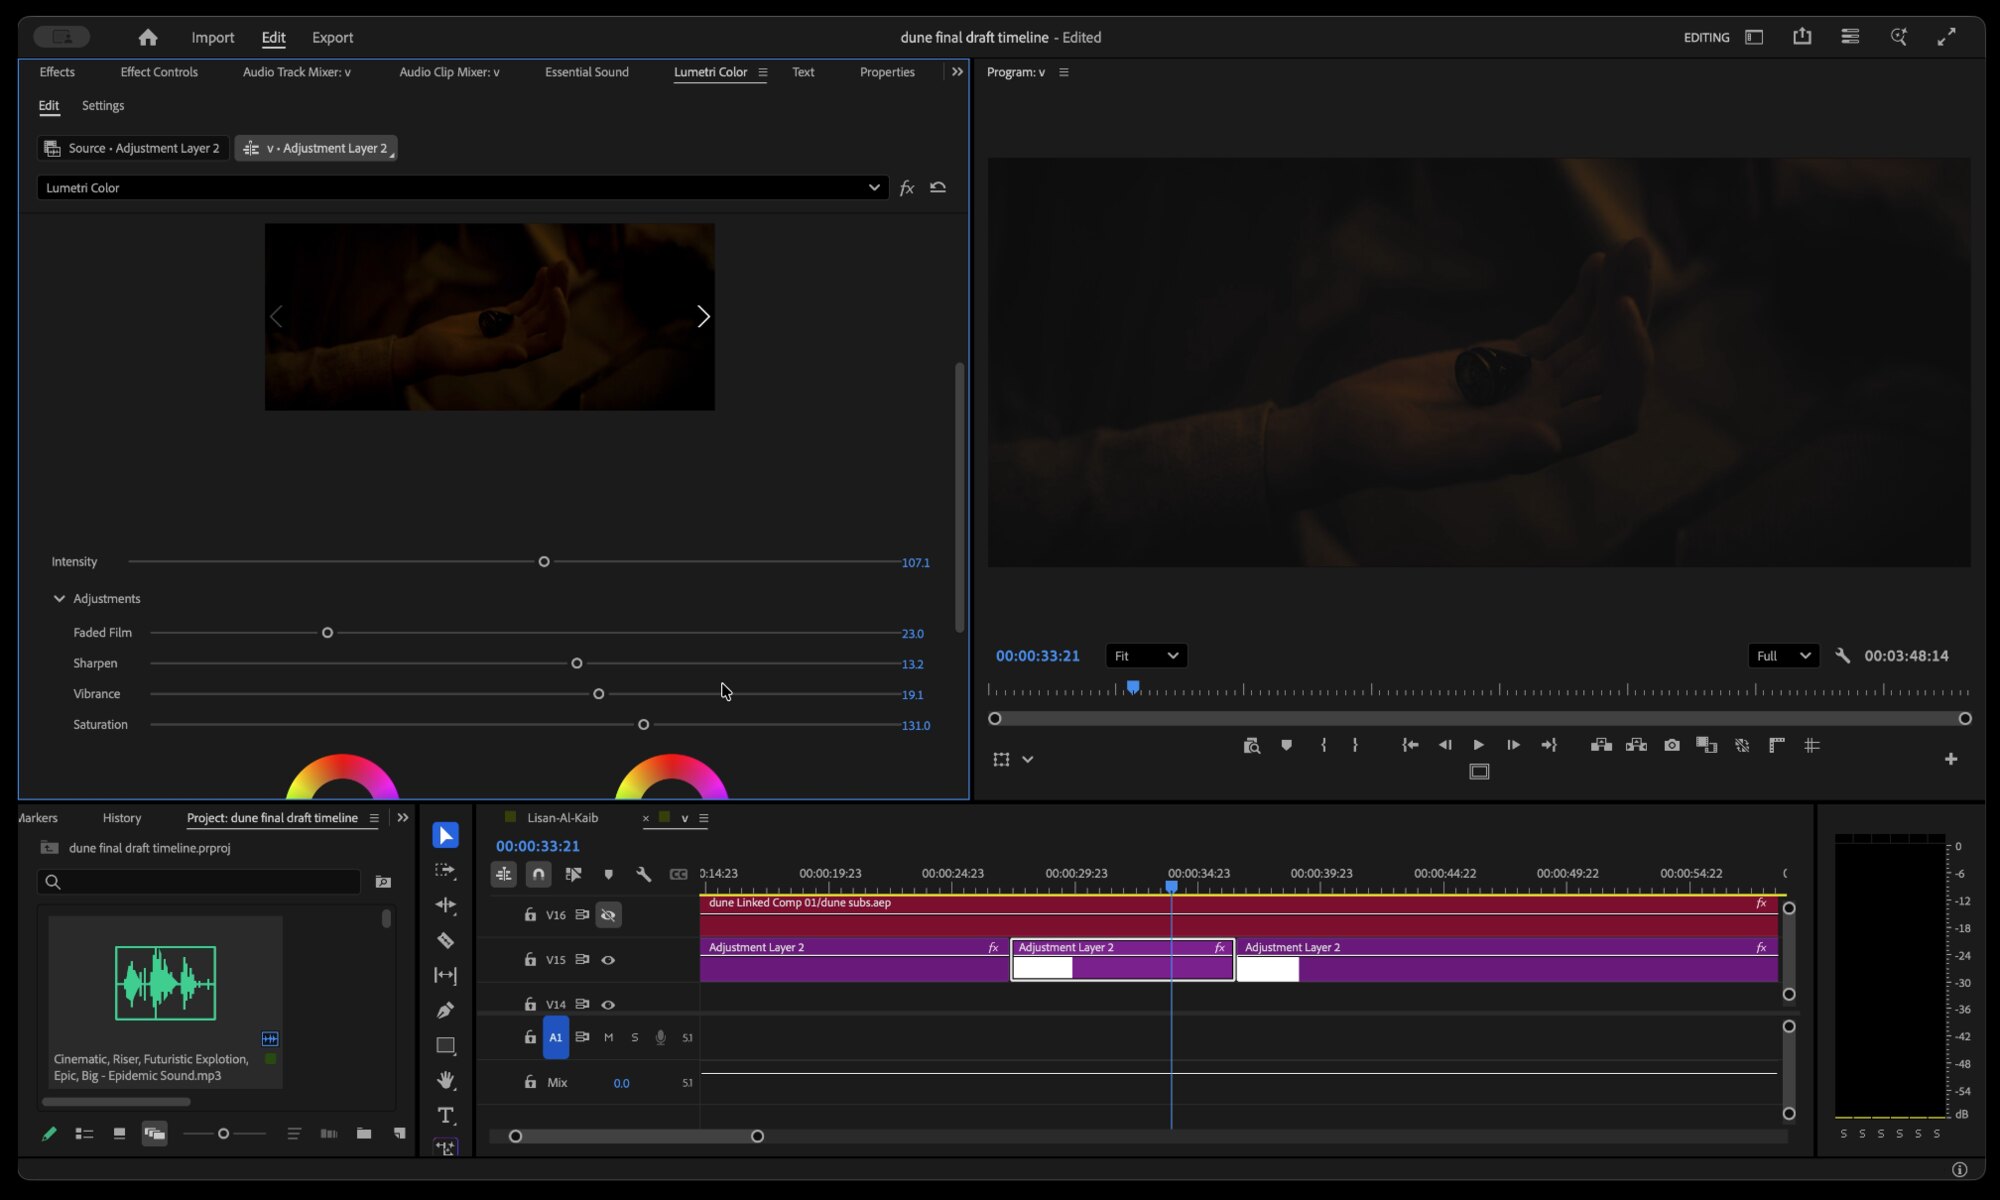
Task: Switch the Project panel to list view
Action: click(84, 1133)
